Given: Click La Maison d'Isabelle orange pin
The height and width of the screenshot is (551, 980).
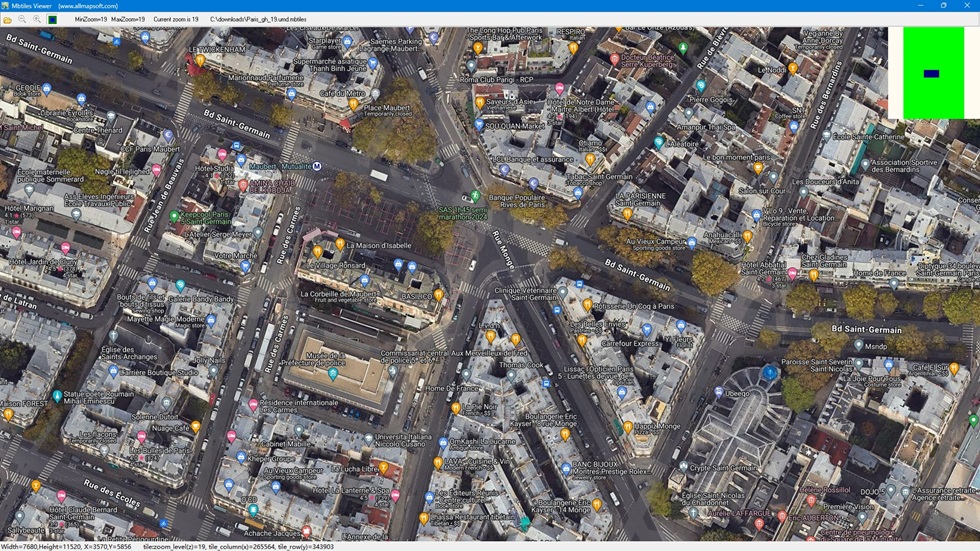Looking at the screenshot, I should tap(340, 244).
